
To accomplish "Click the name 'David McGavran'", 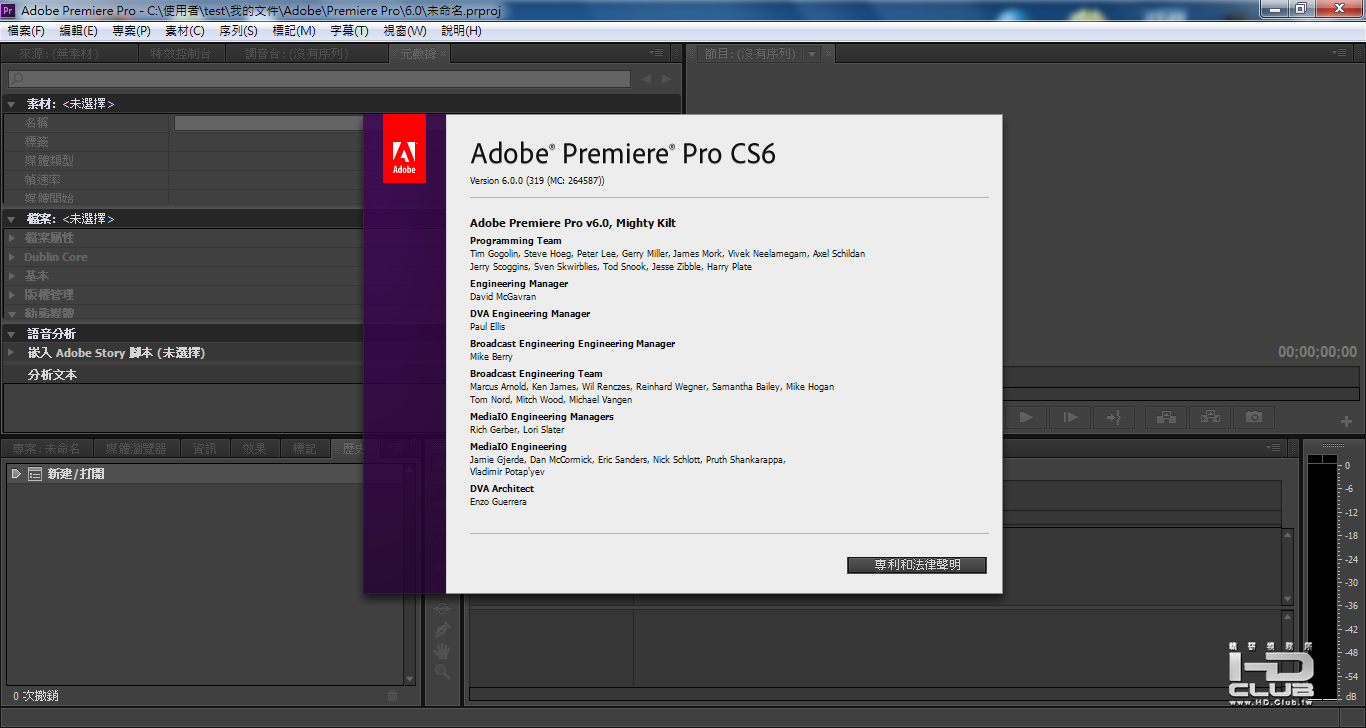I will click(505, 297).
